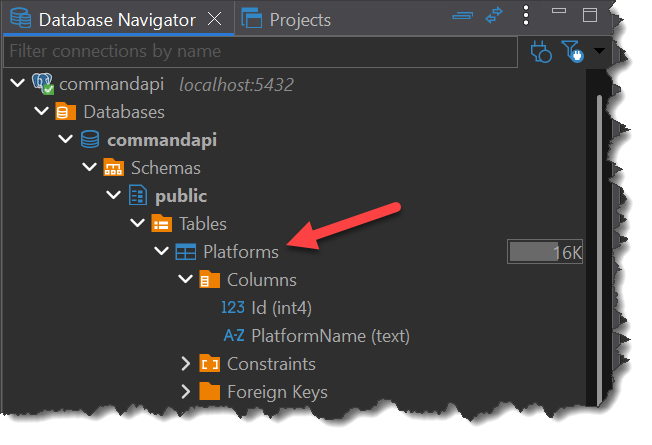
Task: Click the Databases folder icon
Action: [x=65, y=111]
